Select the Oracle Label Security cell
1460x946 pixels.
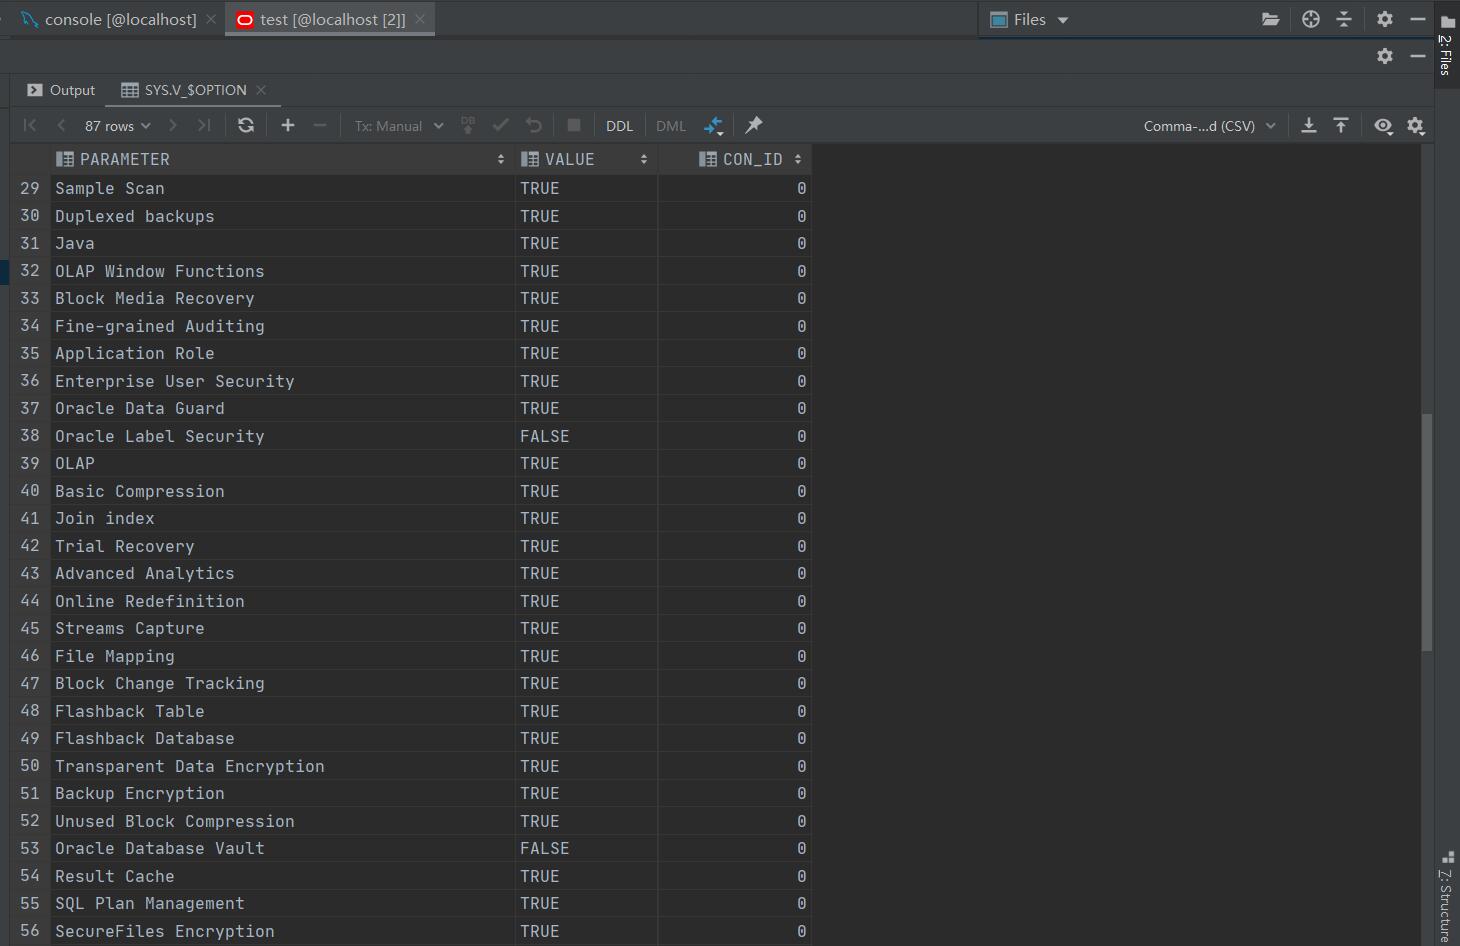282,436
